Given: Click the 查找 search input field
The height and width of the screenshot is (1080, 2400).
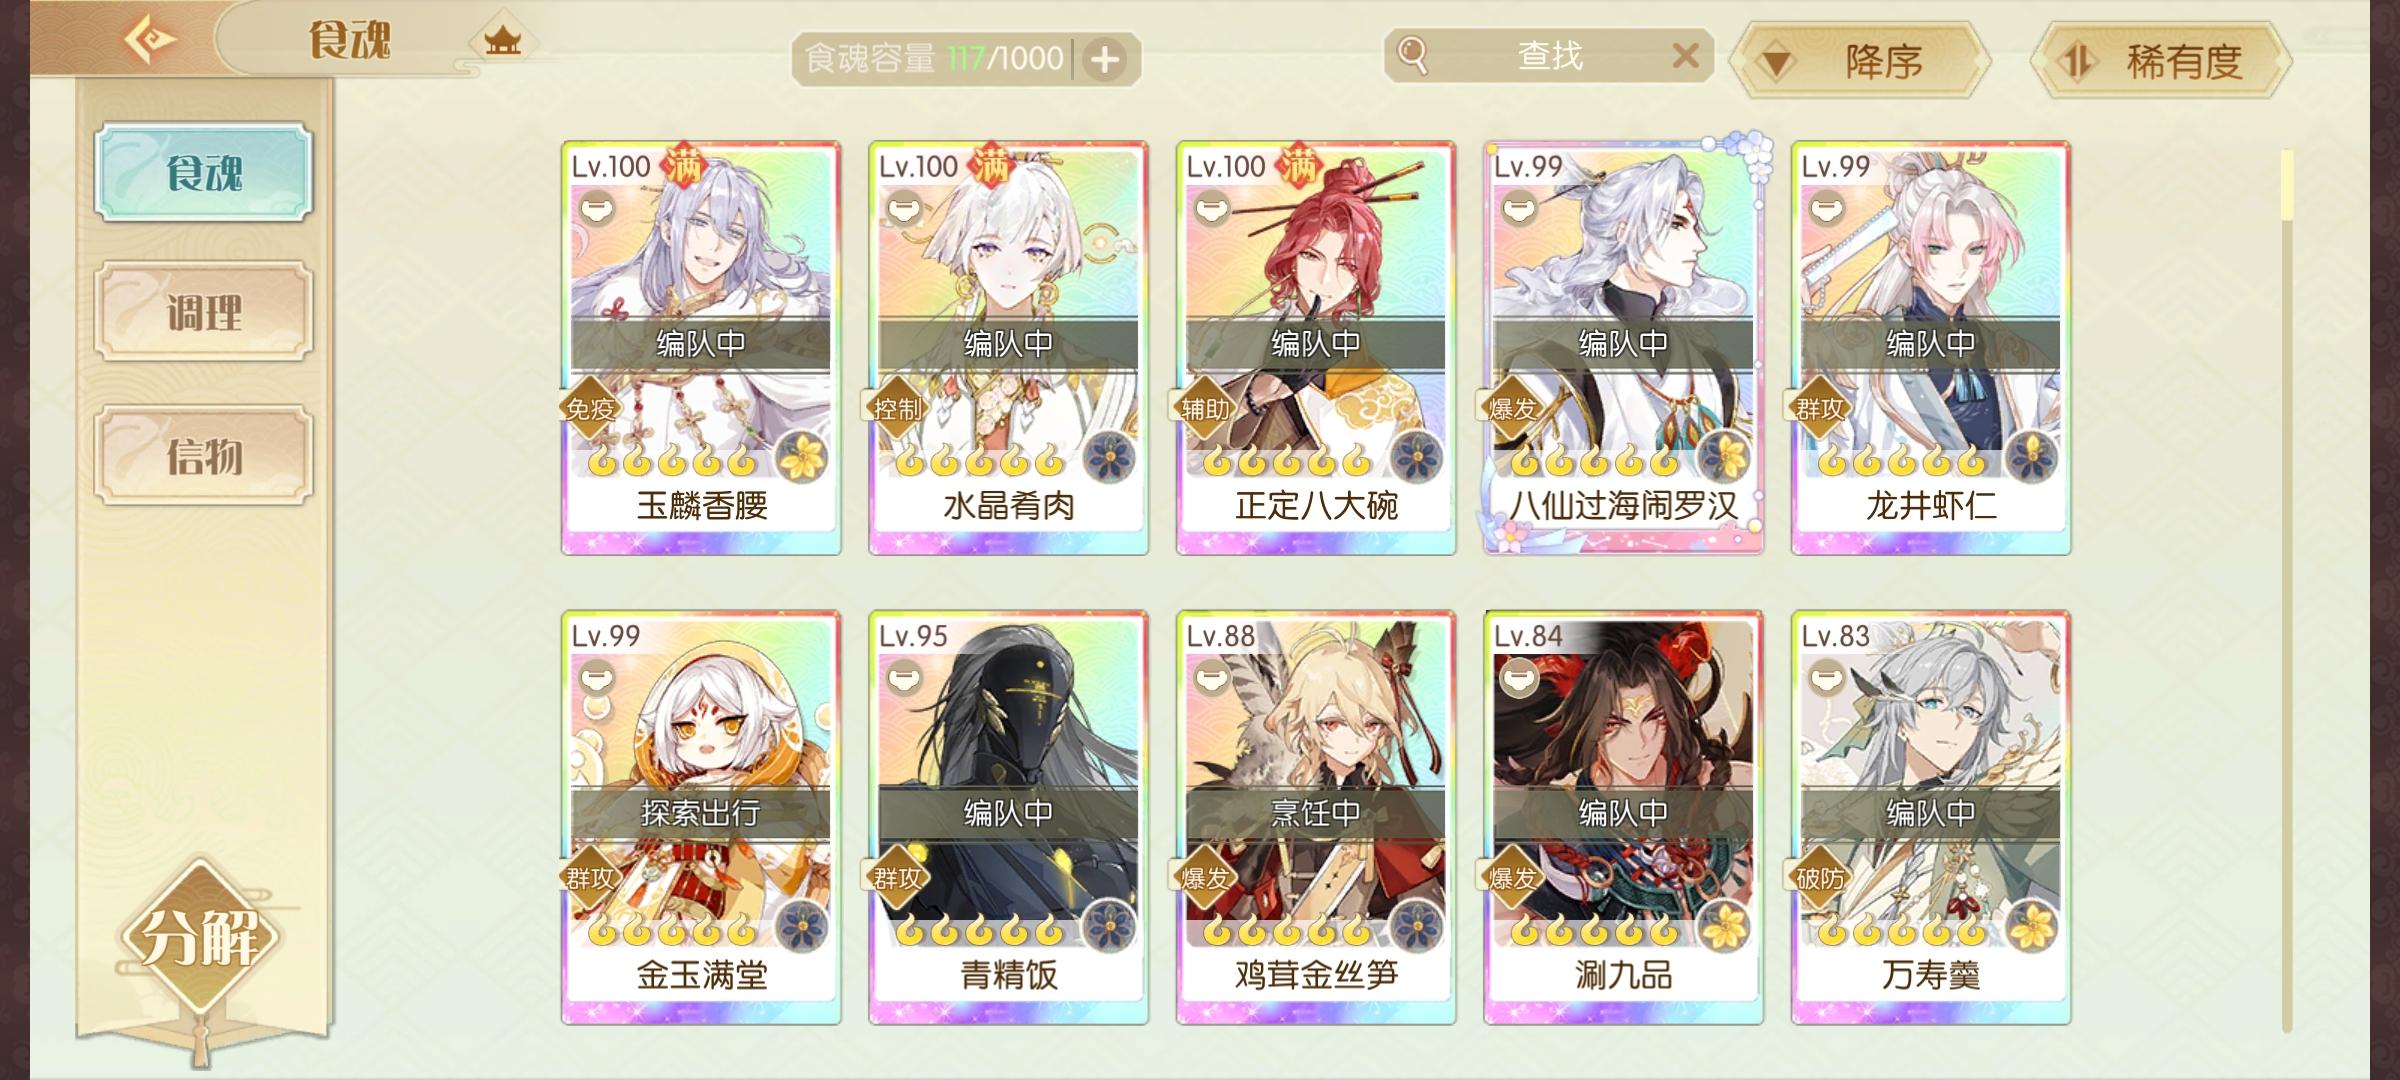Looking at the screenshot, I should 1550,56.
